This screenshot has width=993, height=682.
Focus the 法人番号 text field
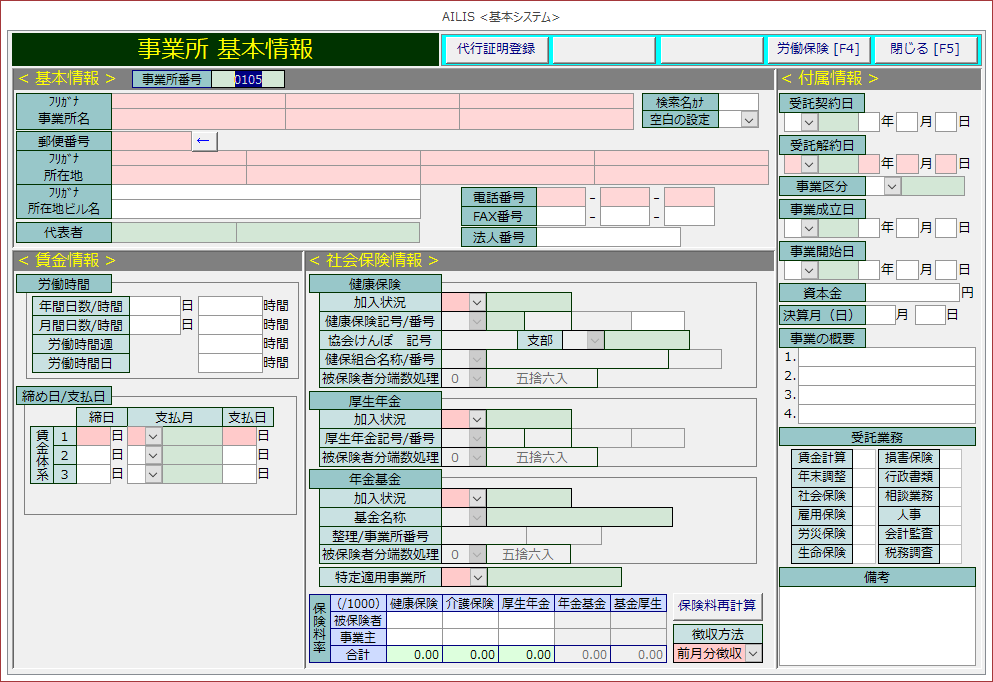[x=609, y=237]
